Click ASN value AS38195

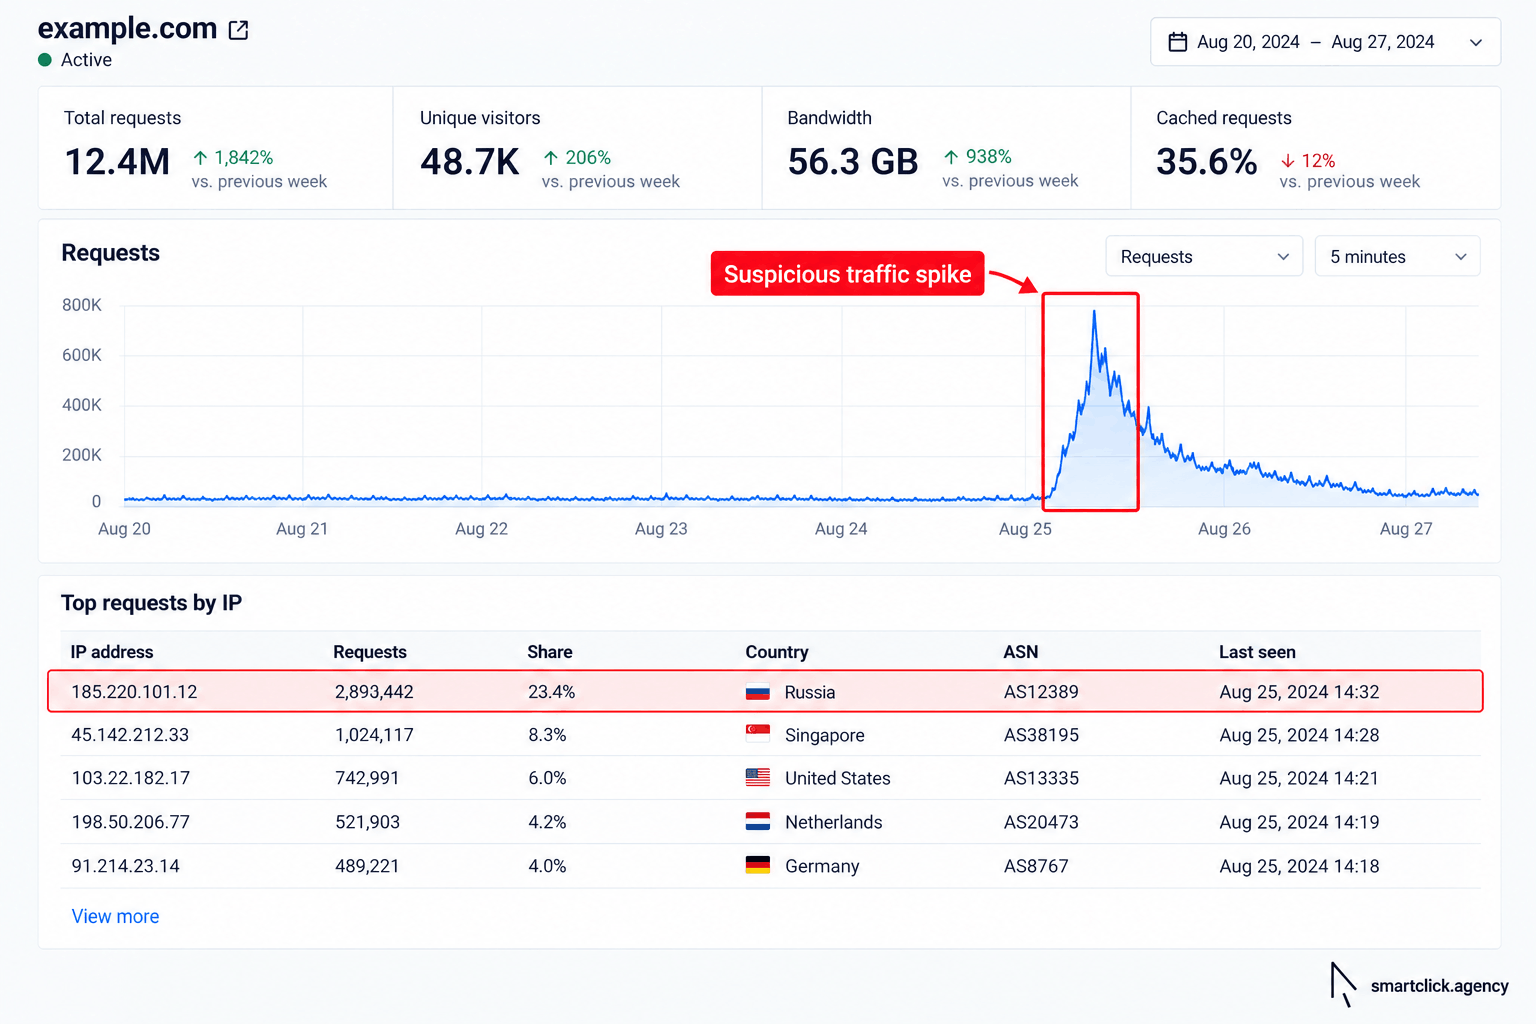coord(1041,735)
